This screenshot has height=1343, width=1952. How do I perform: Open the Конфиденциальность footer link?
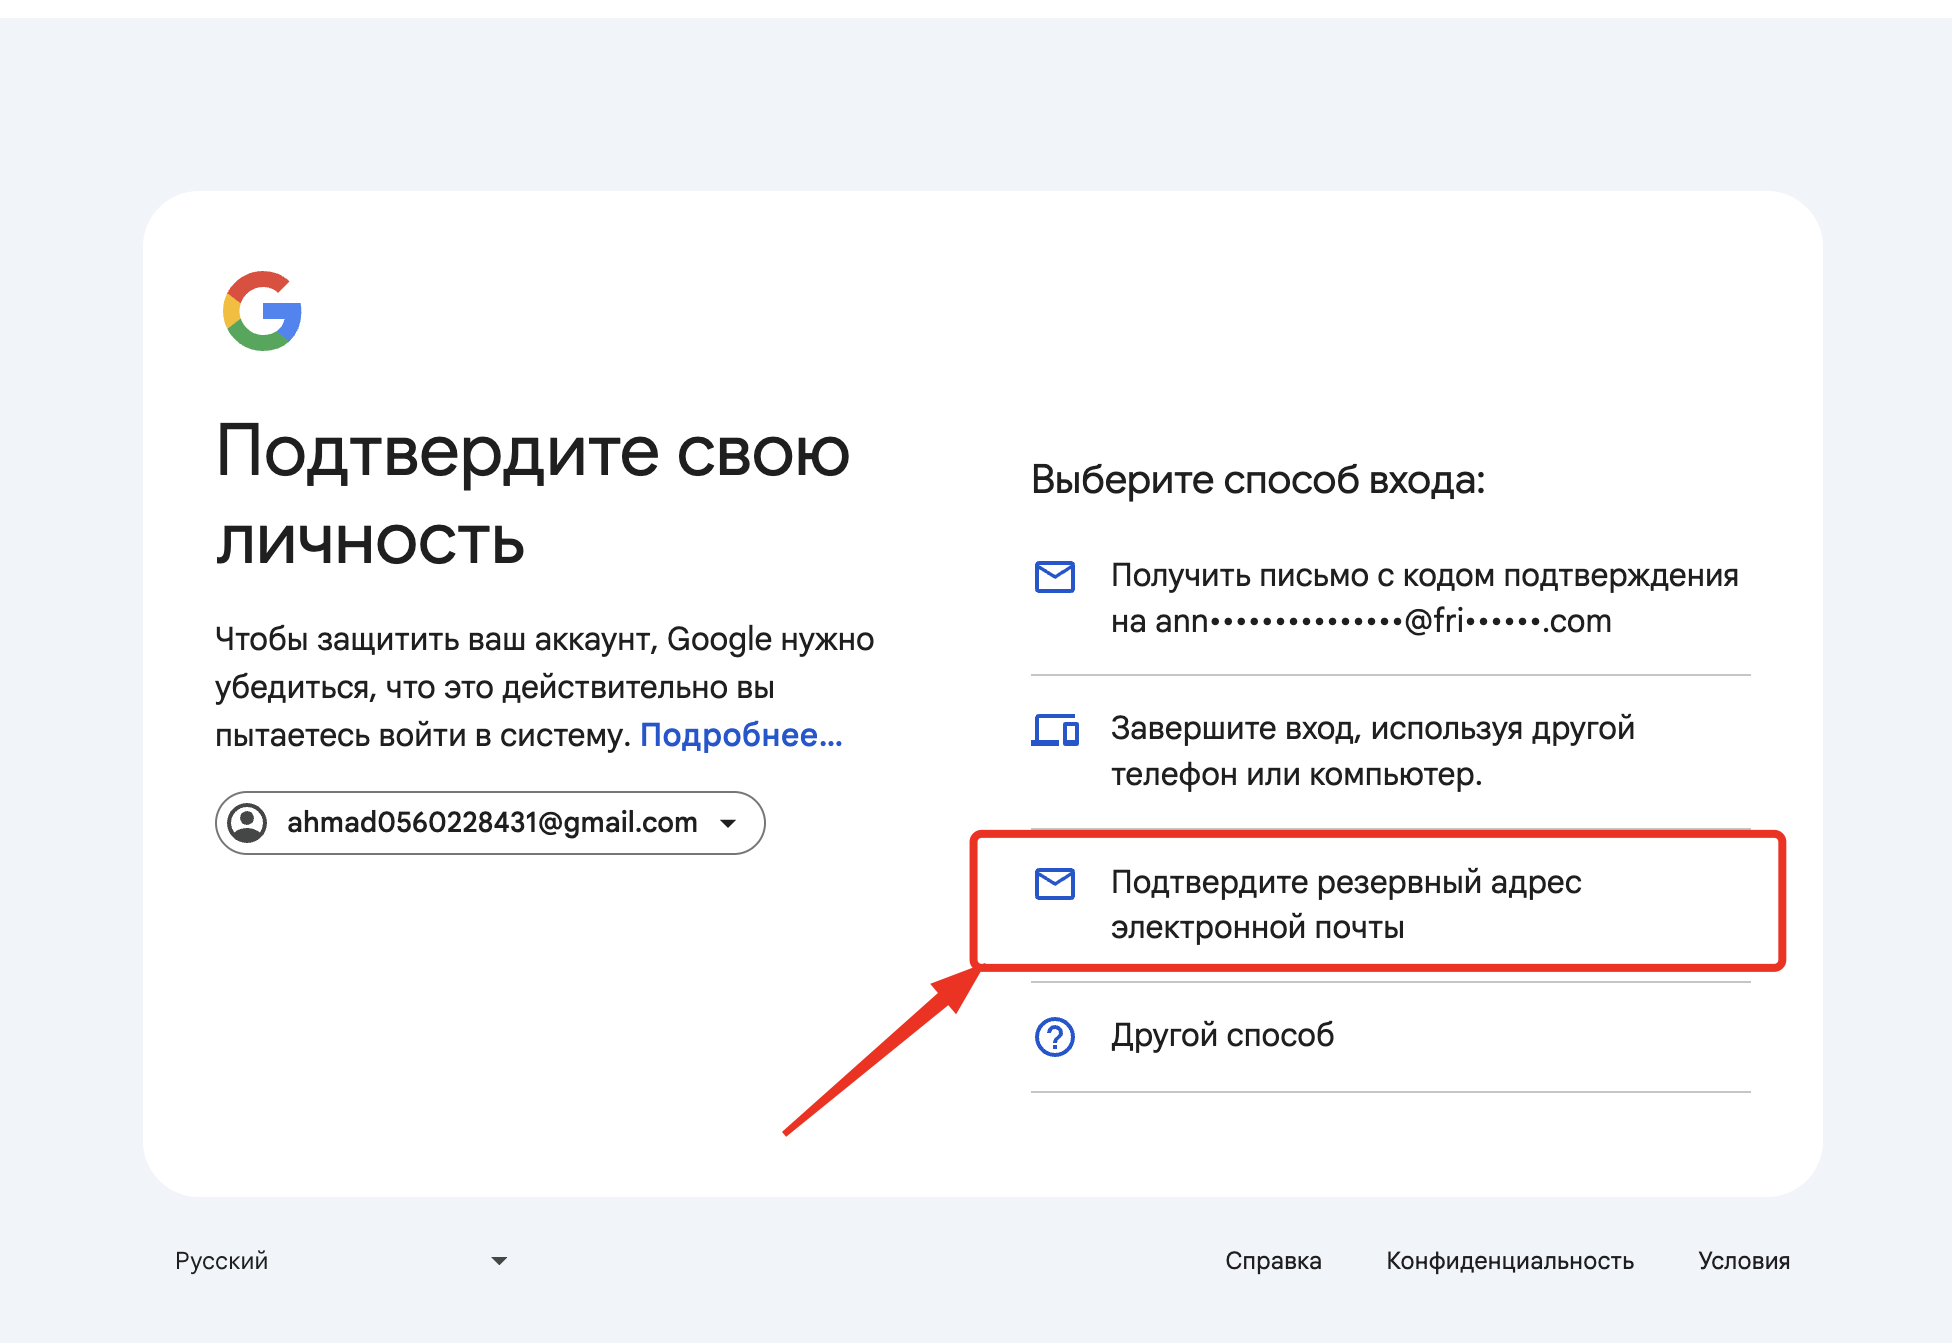coord(1509,1260)
